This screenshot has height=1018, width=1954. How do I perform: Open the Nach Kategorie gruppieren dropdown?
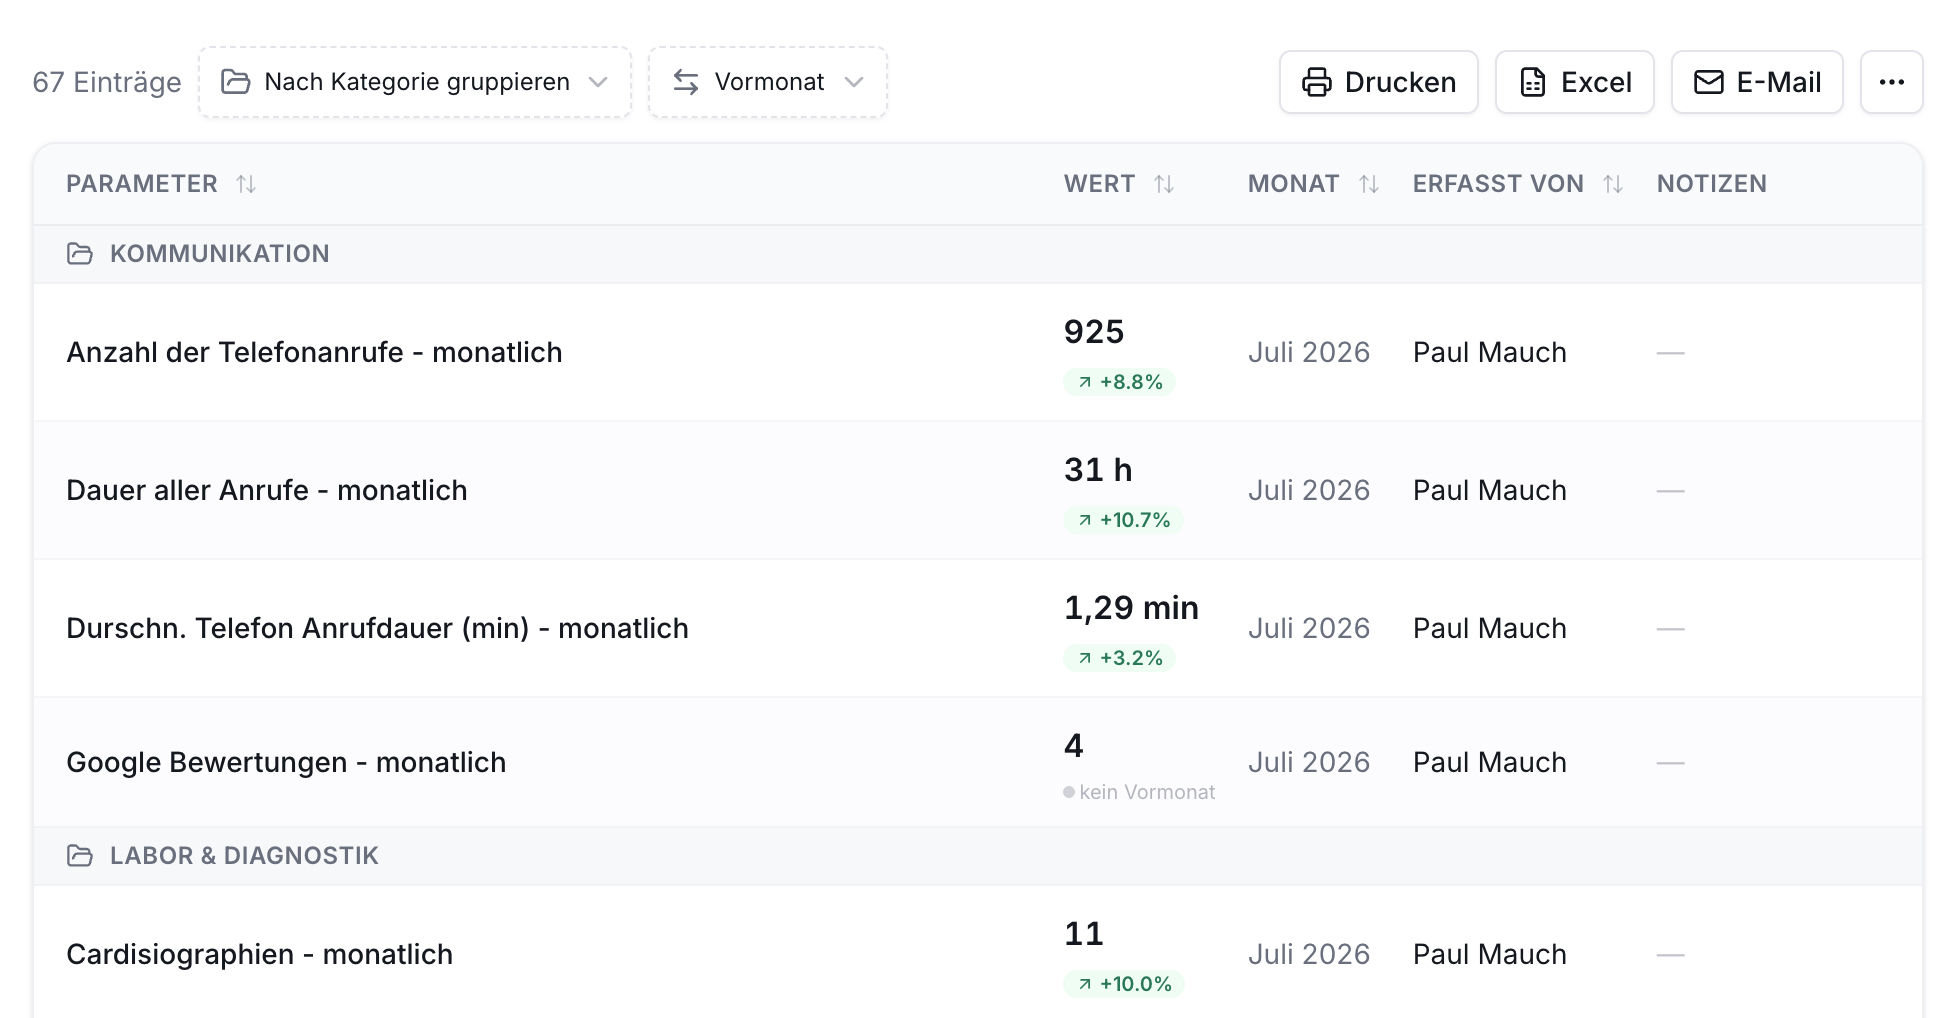(x=415, y=82)
